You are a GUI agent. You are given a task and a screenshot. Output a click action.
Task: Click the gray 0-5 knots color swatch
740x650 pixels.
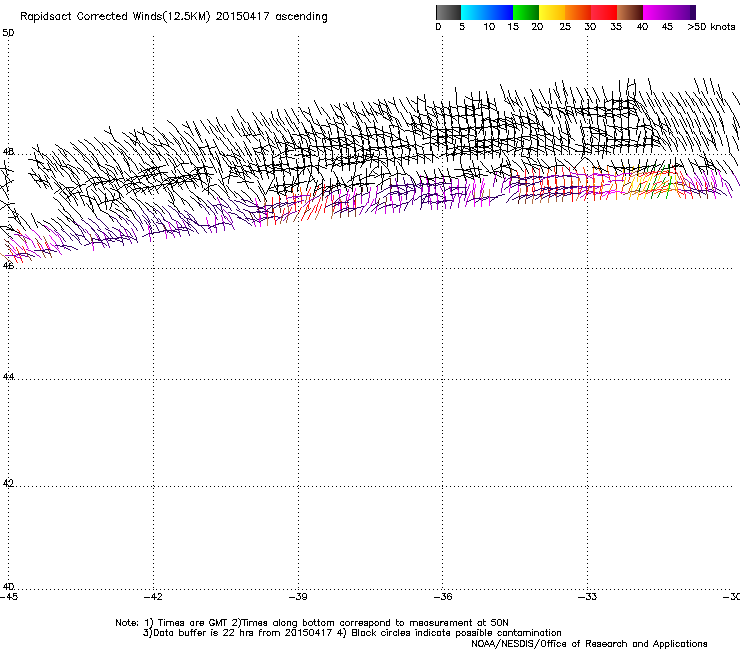[x=448, y=12]
